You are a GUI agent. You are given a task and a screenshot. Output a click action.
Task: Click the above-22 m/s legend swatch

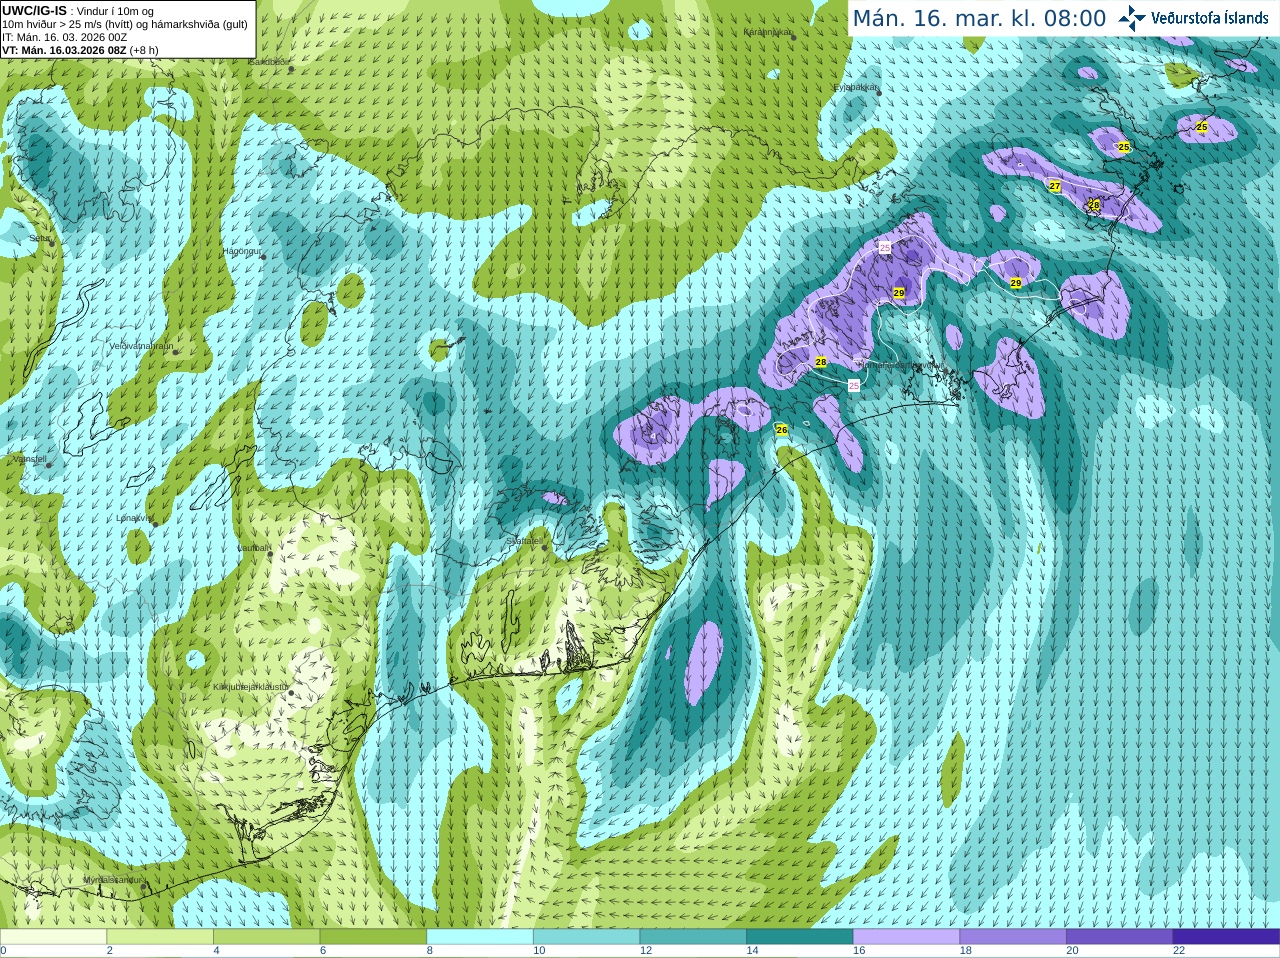(1226, 937)
